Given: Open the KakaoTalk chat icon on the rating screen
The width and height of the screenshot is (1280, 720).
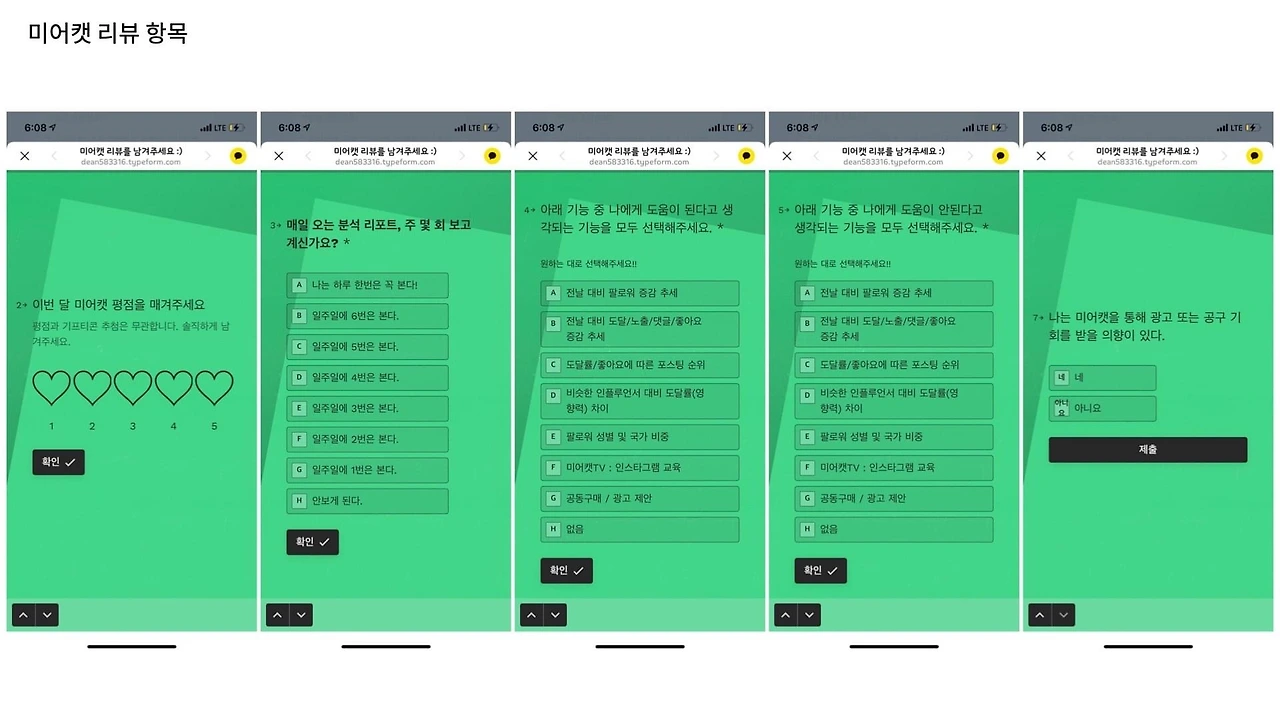Looking at the screenshot, I should point(238,156).
